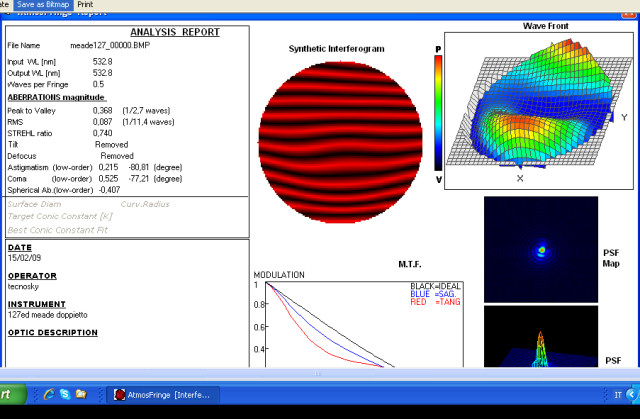Click the horizontal splitter grip

[x=318, y=373]
